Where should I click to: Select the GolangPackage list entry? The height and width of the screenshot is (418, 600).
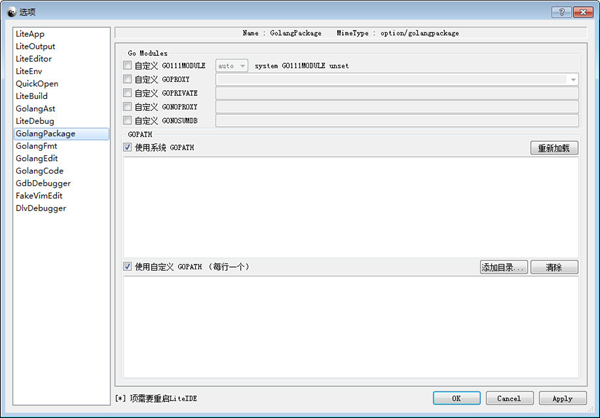tap(61, 134)
